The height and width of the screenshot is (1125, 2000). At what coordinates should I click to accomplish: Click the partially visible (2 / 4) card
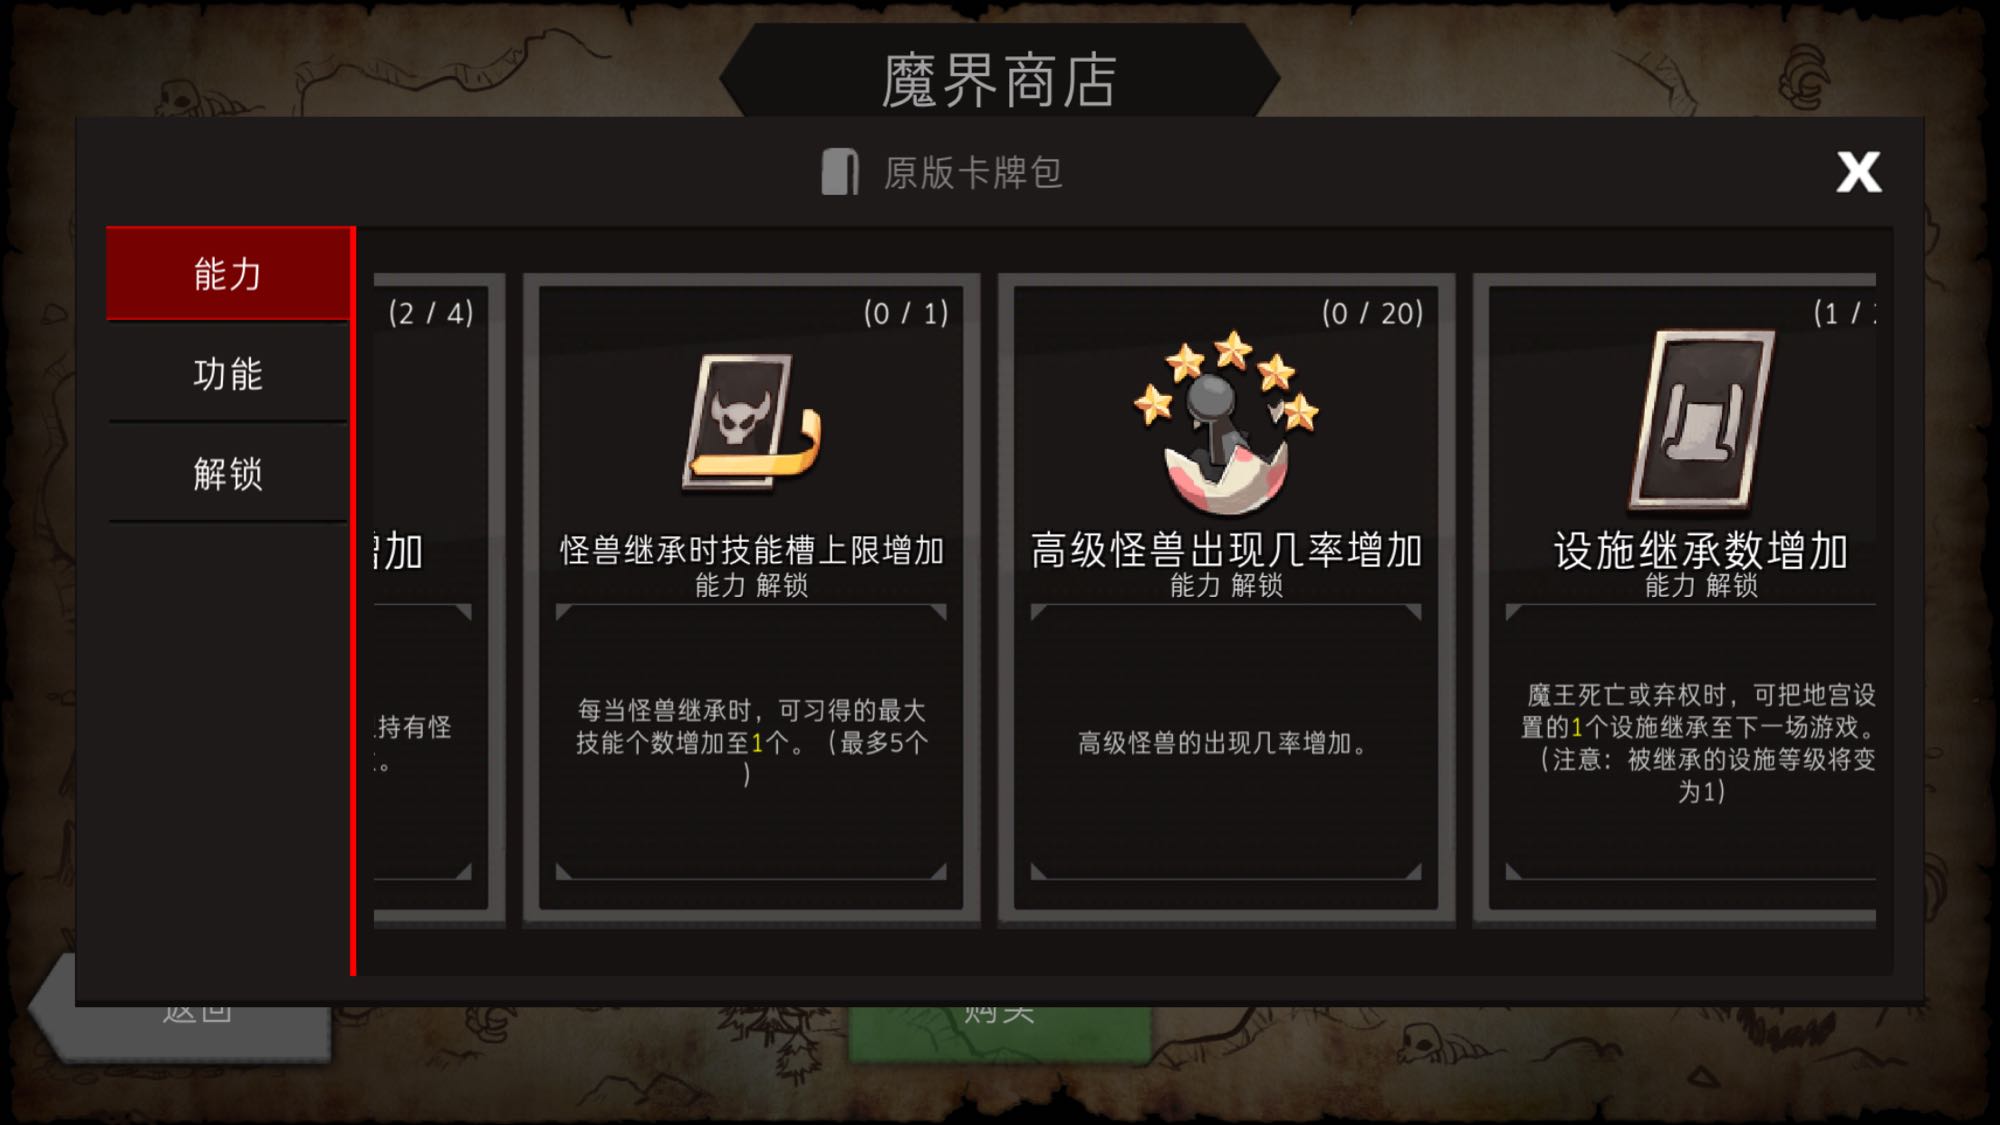432,600
